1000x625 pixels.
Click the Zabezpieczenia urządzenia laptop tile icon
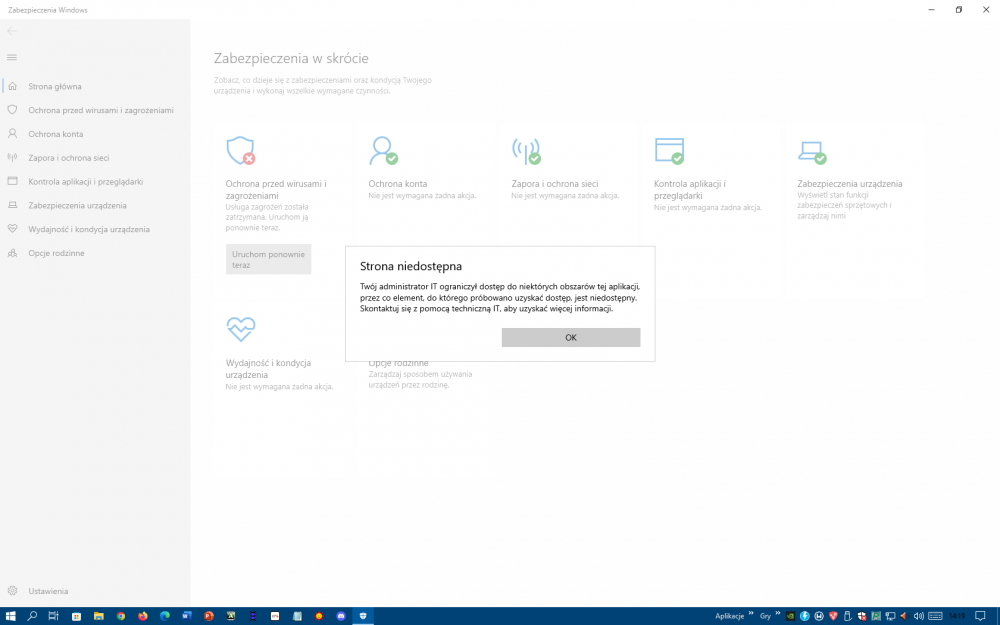[811, 150]
